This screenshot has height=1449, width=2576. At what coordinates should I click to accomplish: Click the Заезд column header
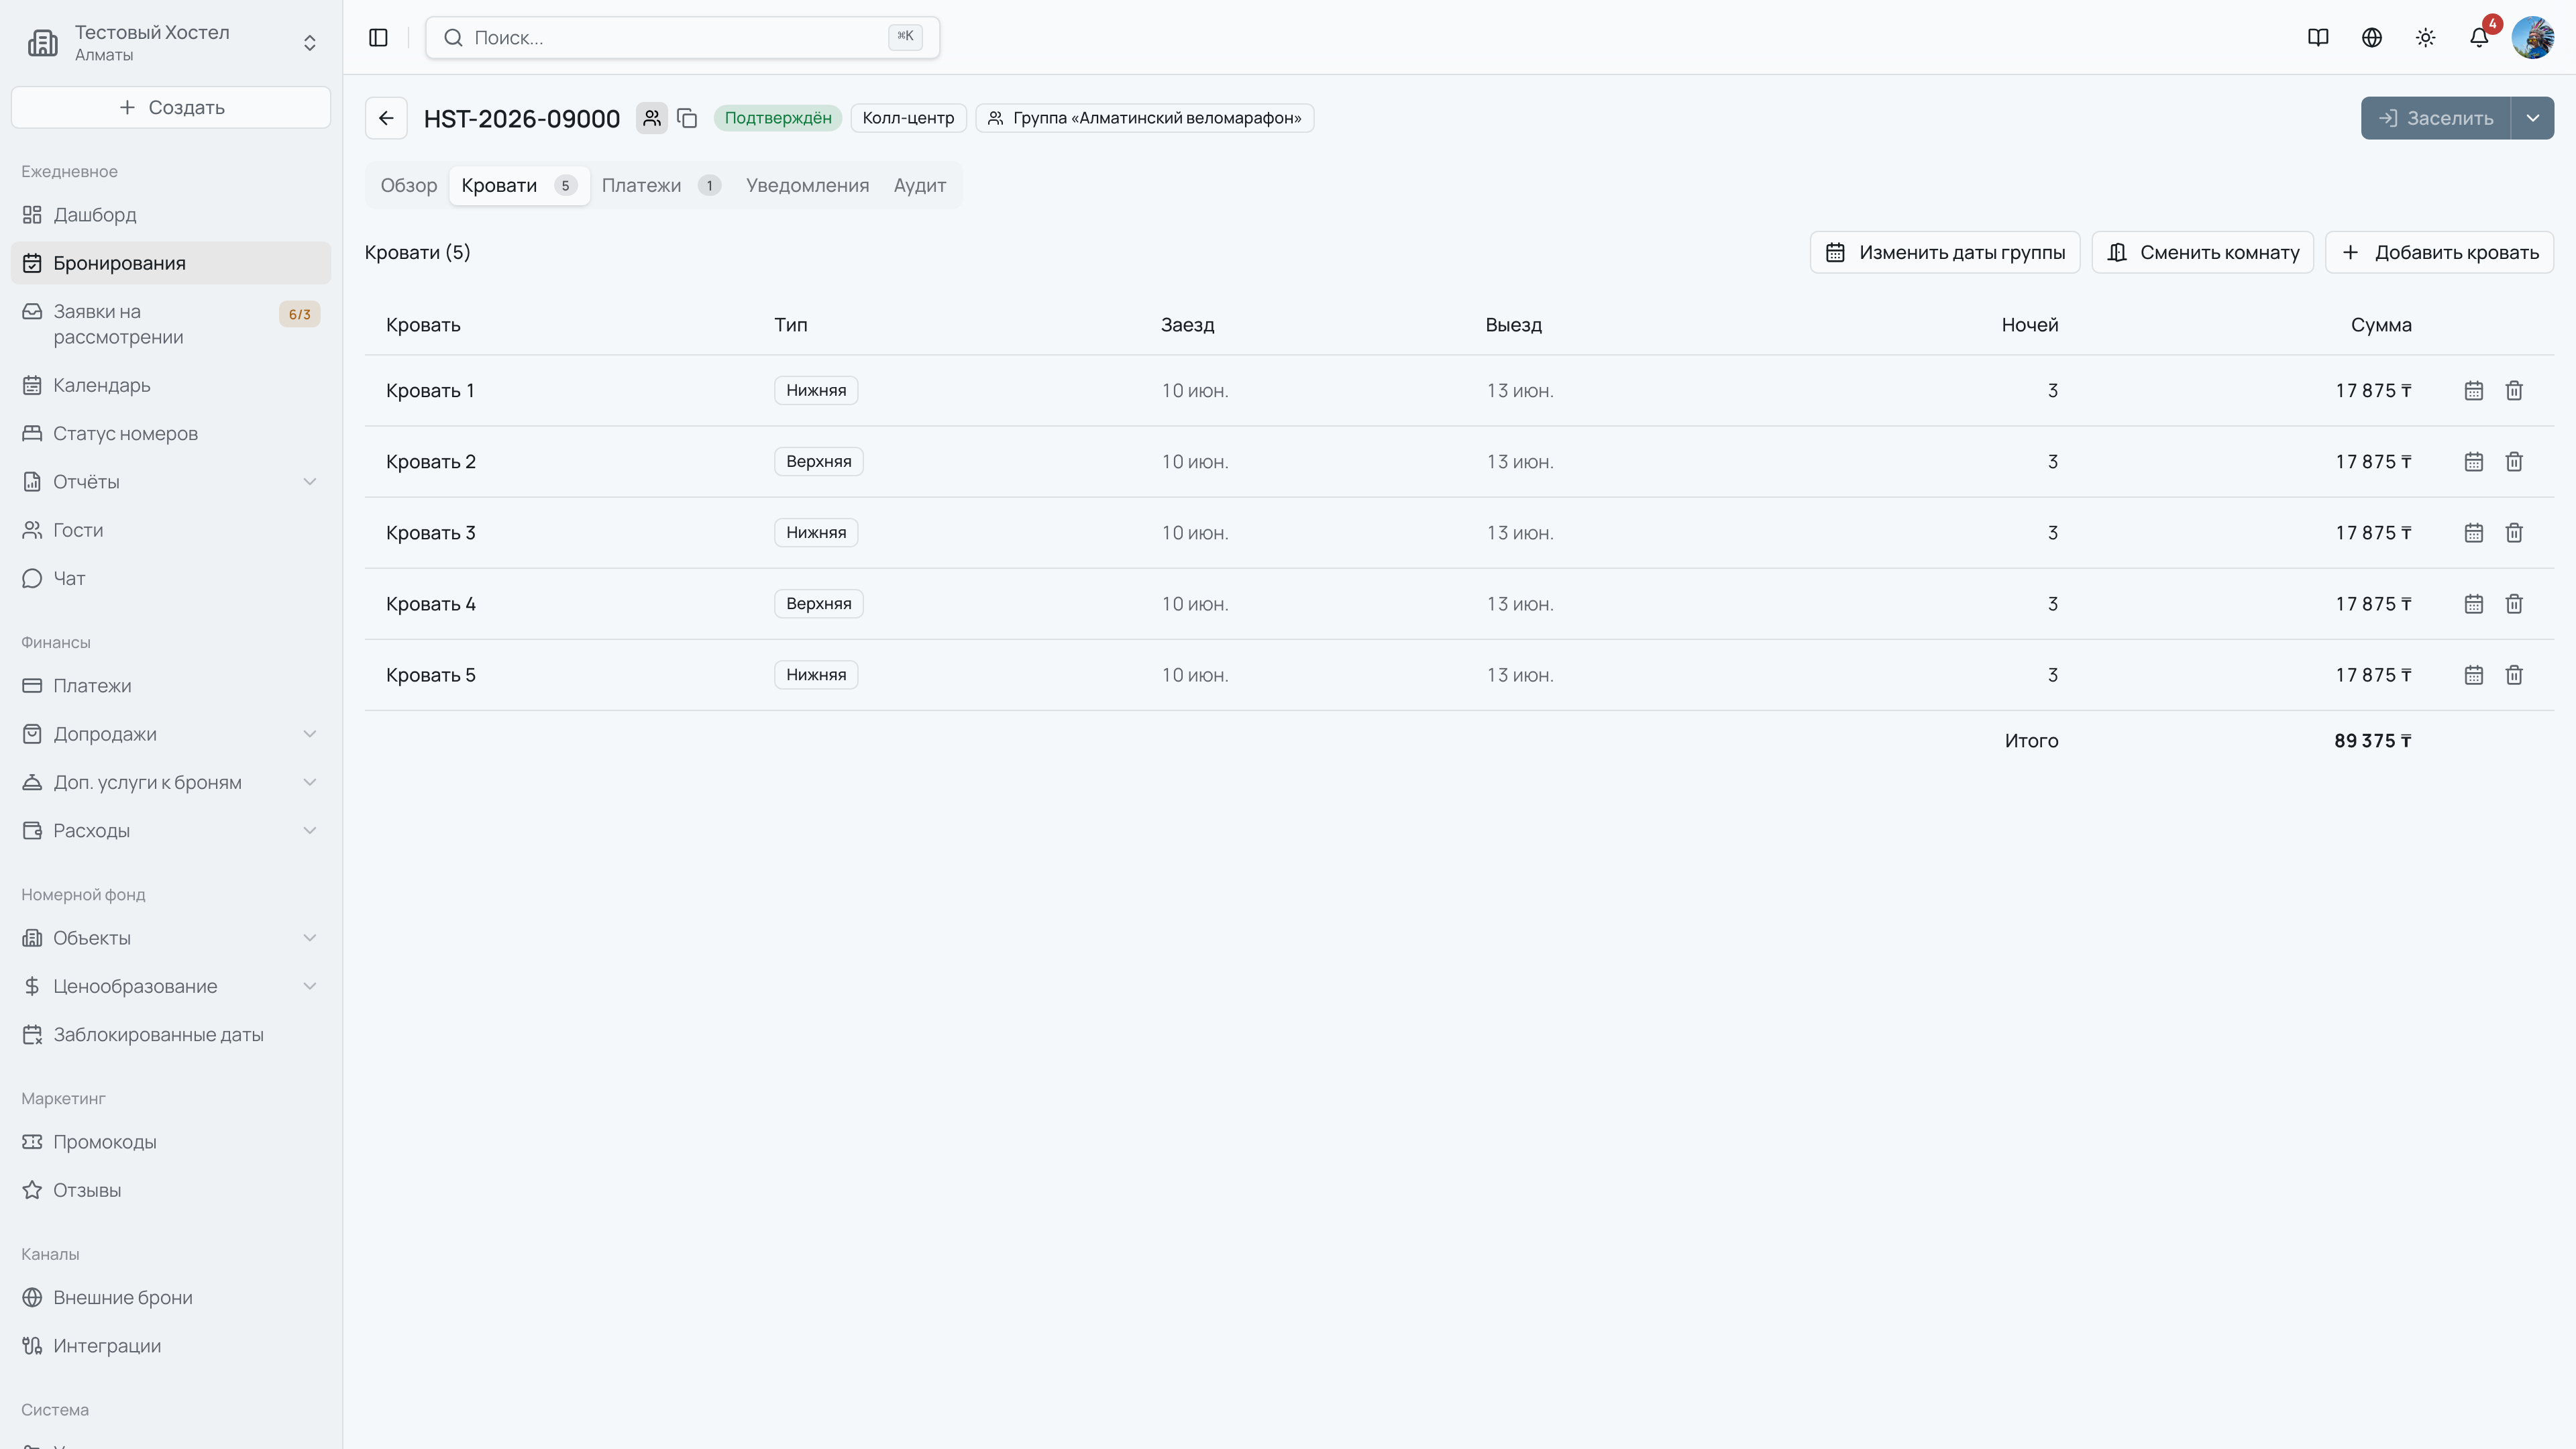click(x=1187, y=325)
